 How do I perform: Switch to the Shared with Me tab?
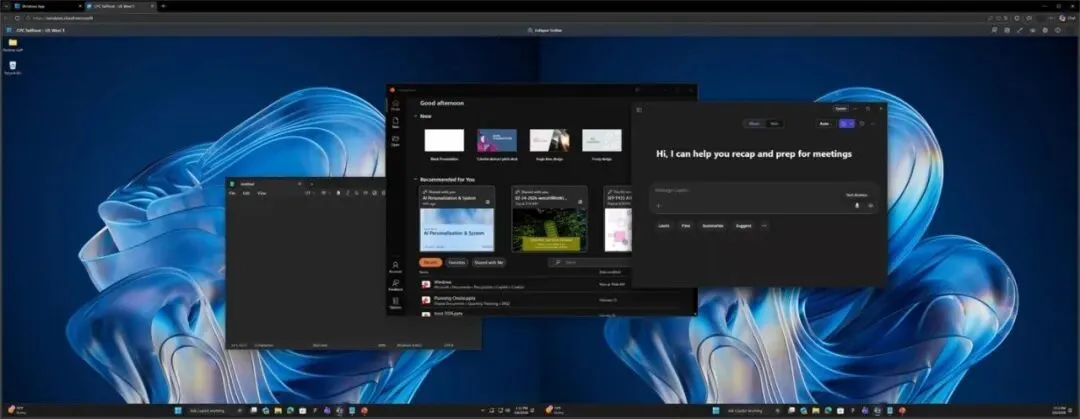489,263
